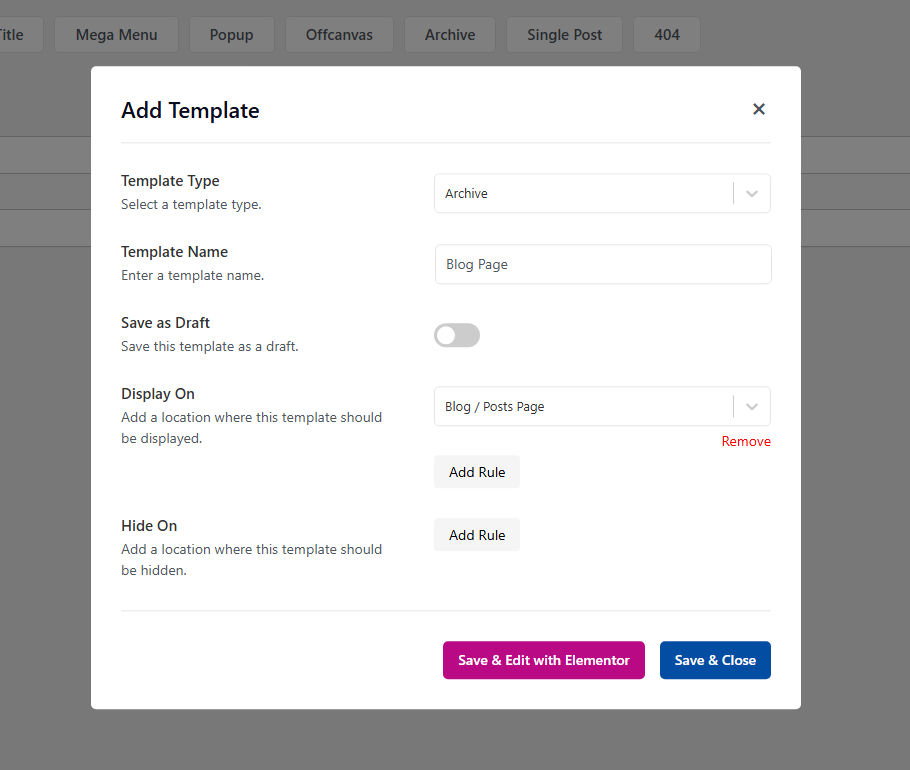Open the Archive template type combo box
The width and height of the screenshot is (910, 770).
click(602, 194)
